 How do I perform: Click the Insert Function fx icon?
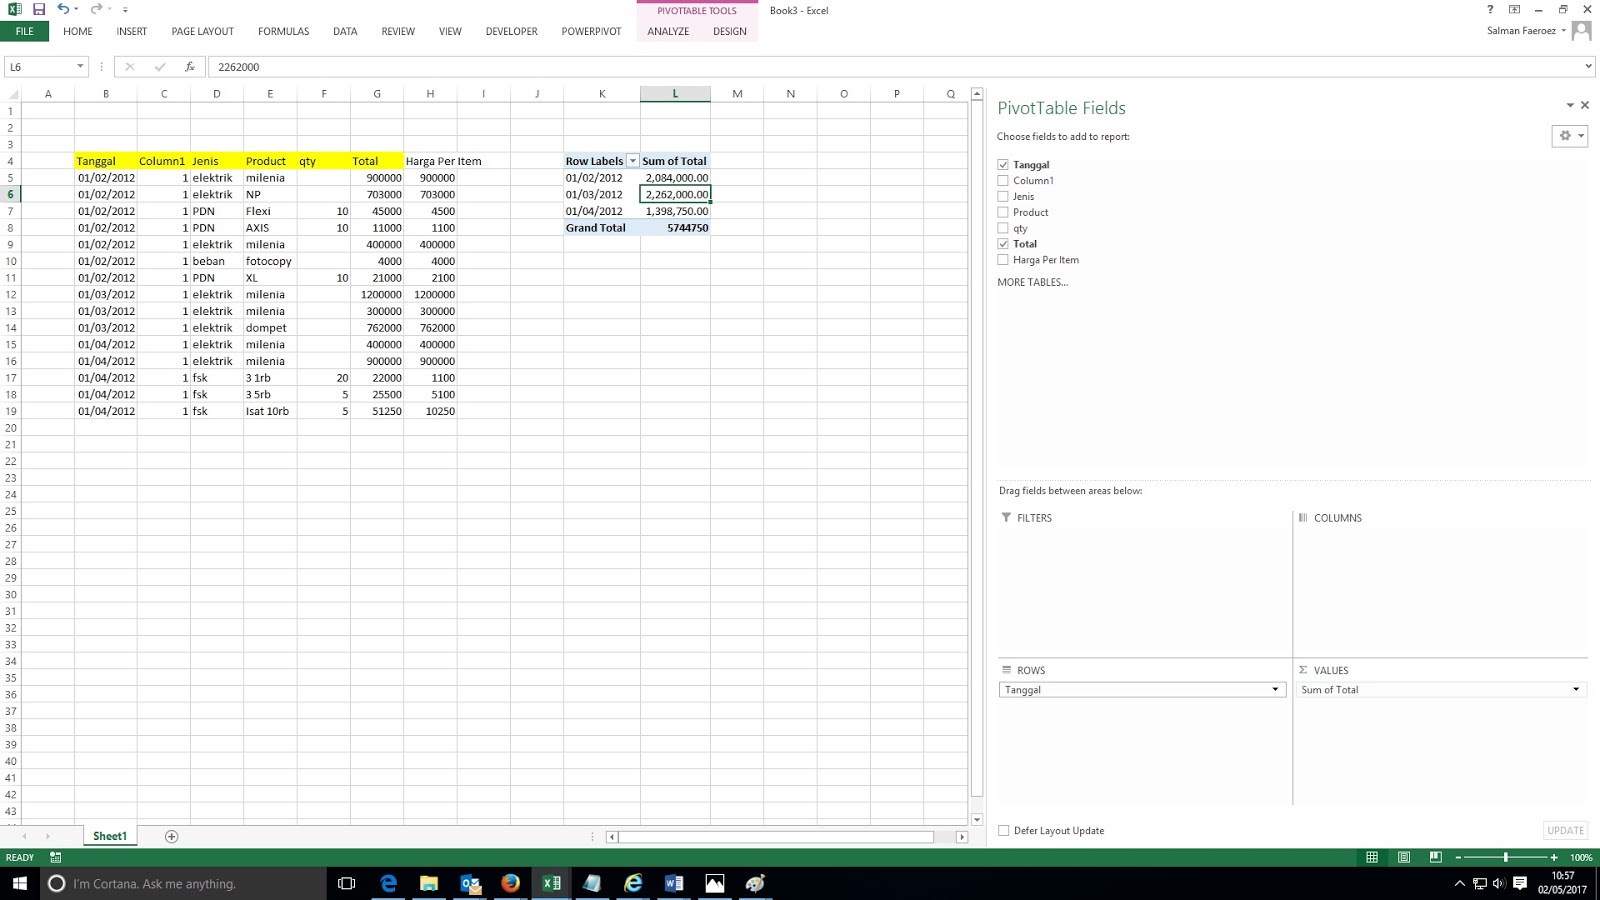189,67
